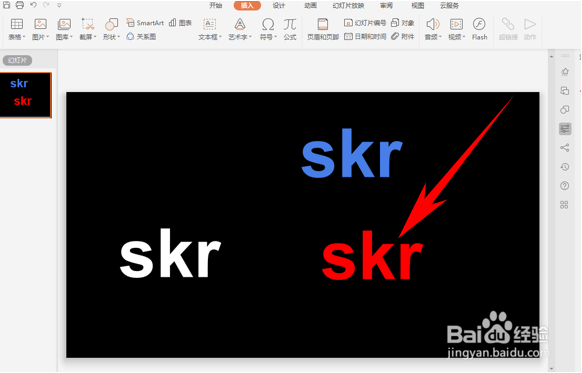Click the 对象 object button
582x373 pixels.
coord(403,23)
